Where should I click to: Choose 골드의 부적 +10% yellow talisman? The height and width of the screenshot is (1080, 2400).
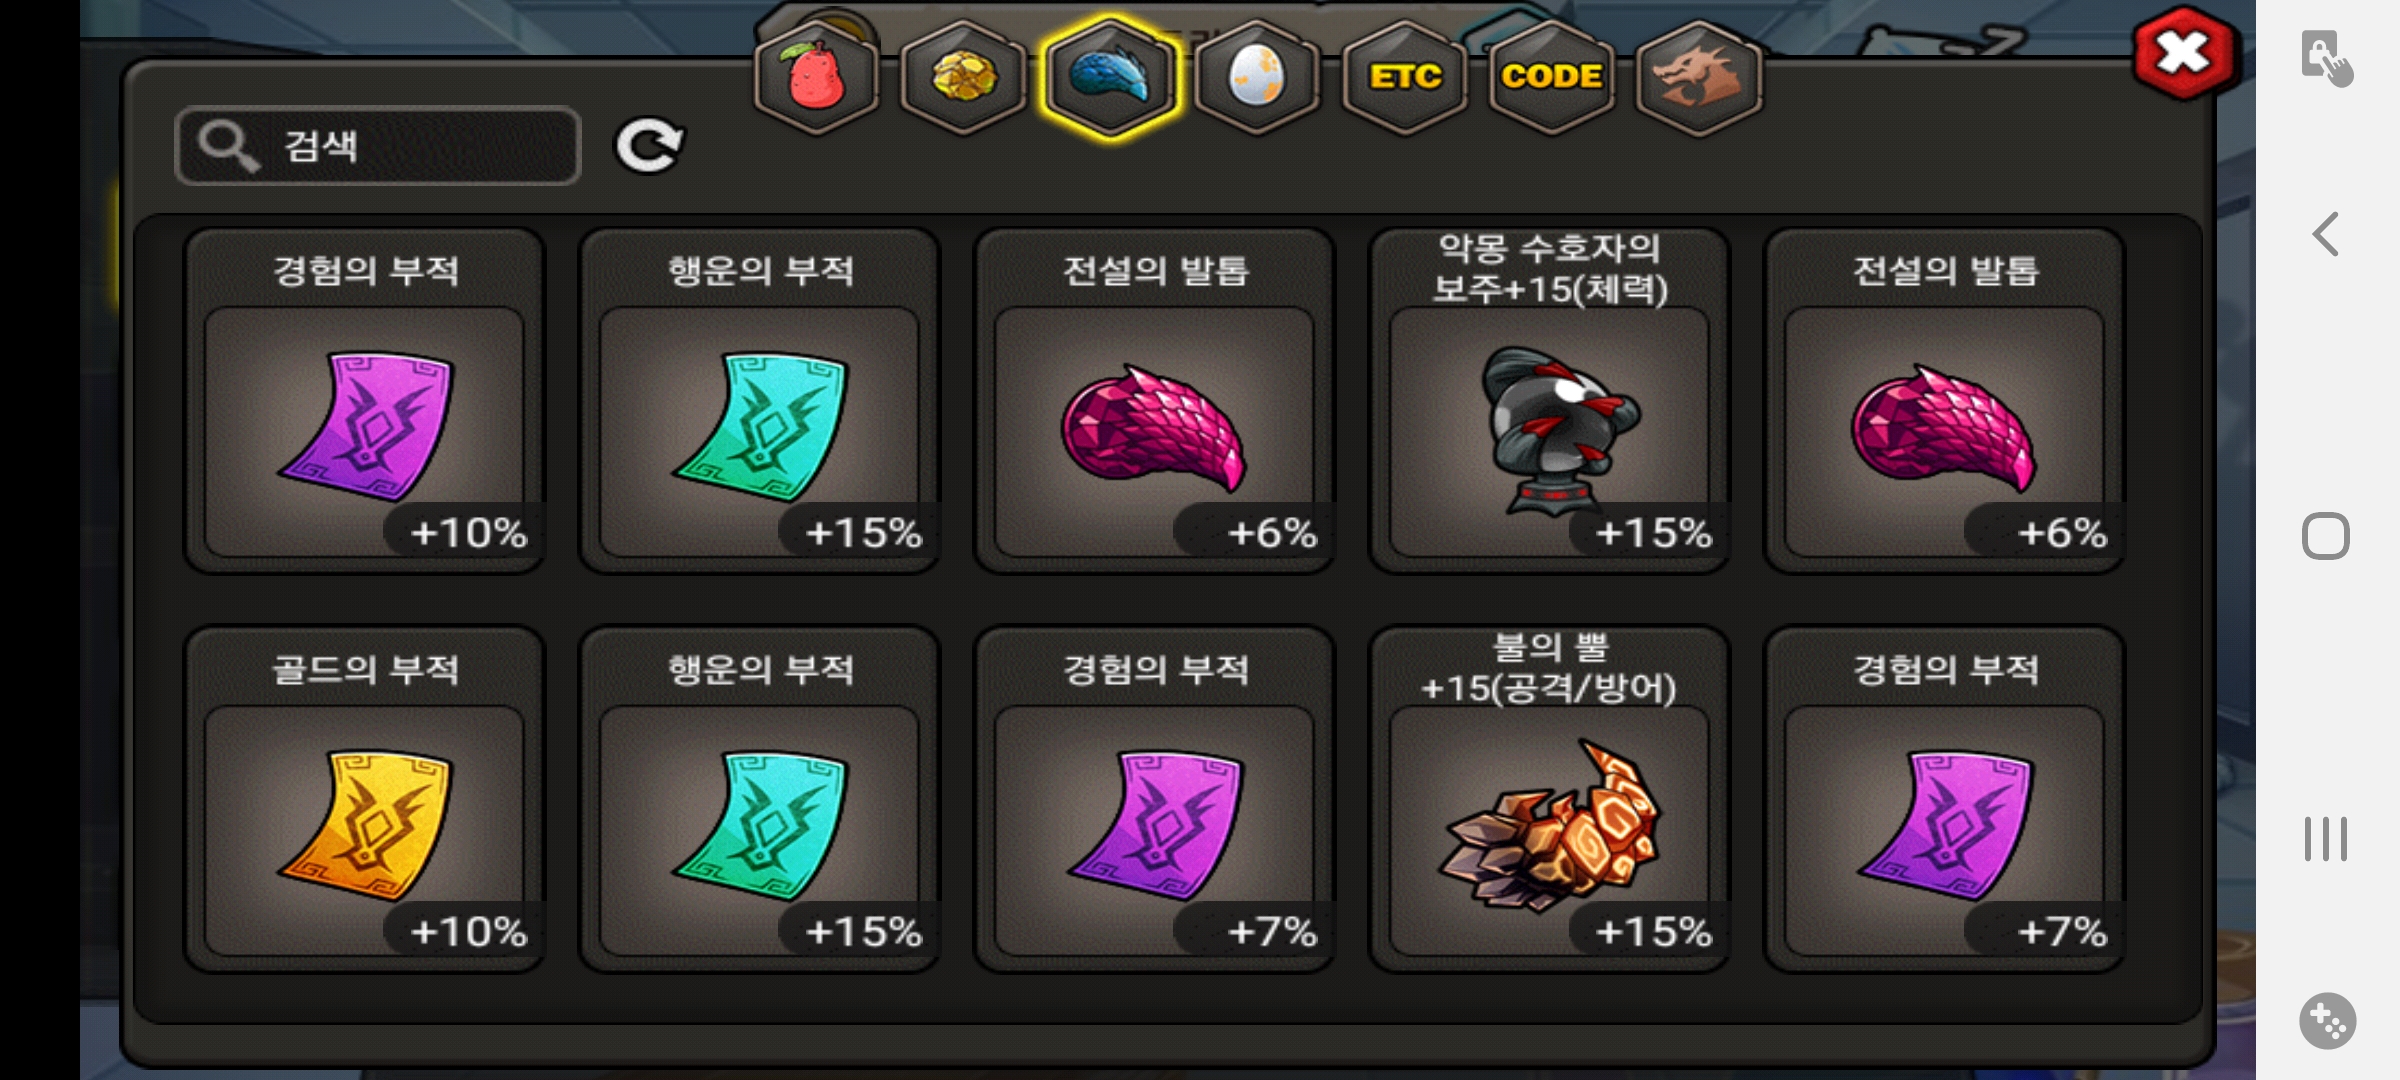(365, 799)
